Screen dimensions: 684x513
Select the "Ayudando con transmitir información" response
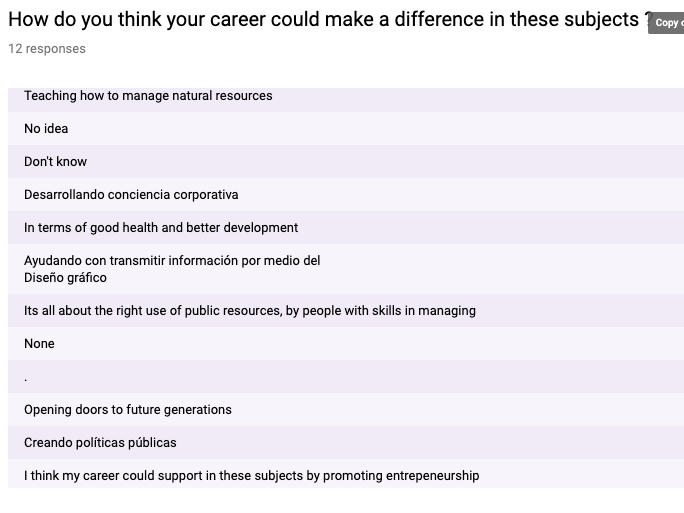[172, 261]
